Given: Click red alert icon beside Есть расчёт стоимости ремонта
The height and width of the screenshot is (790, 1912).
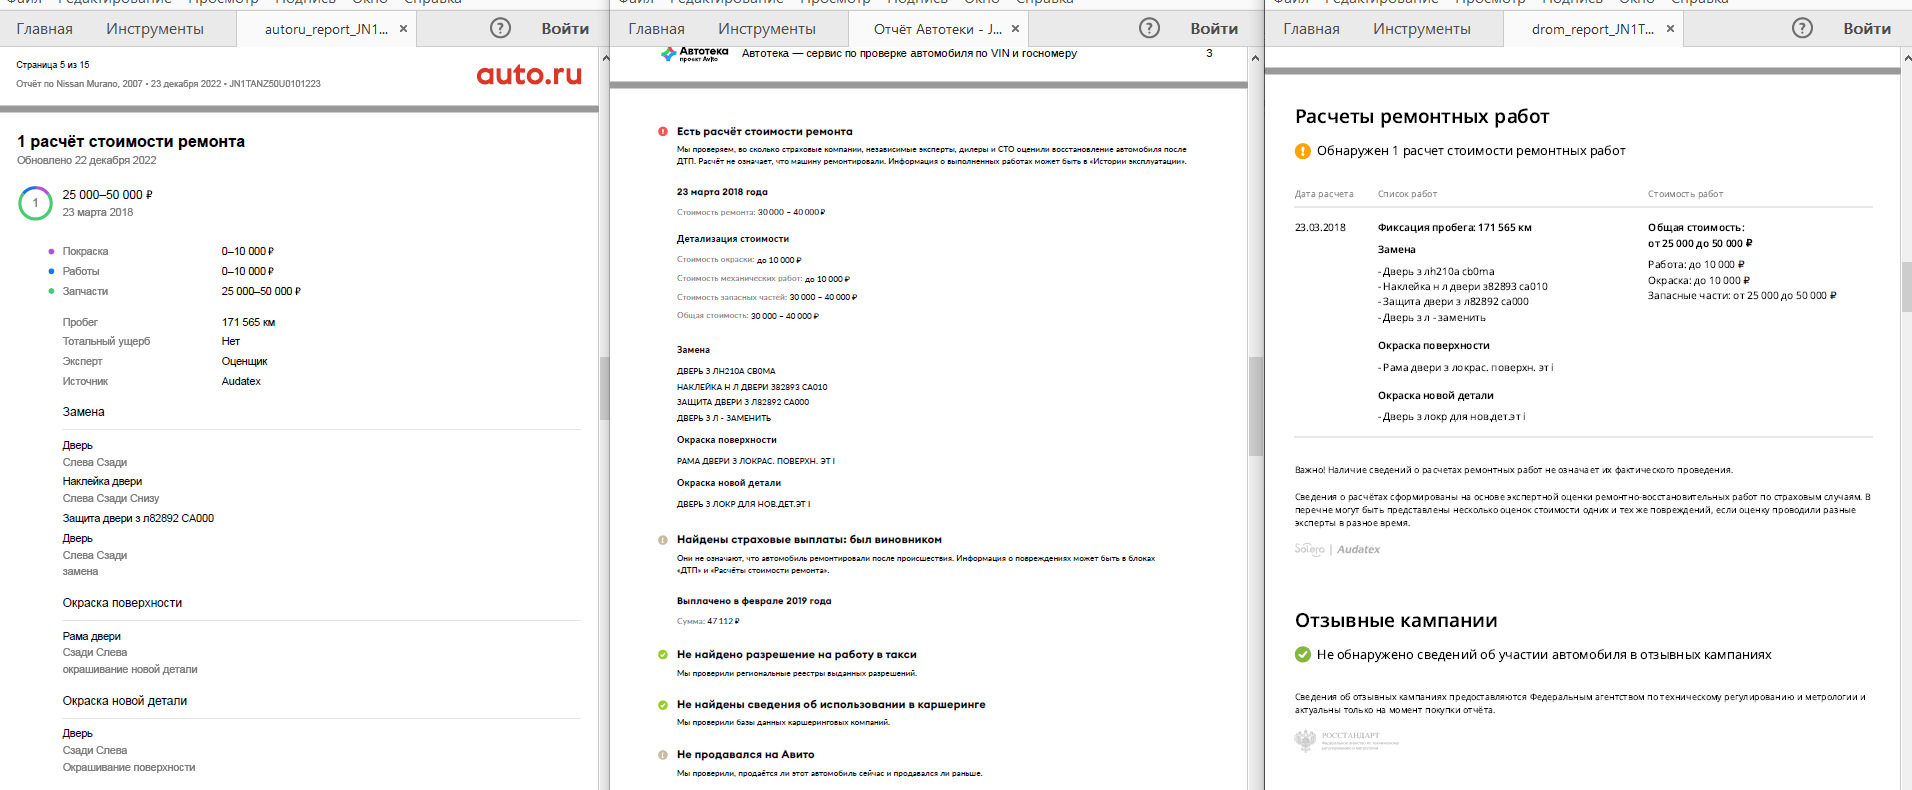Looking at the screenshot, I should click(x=662, y=132).
